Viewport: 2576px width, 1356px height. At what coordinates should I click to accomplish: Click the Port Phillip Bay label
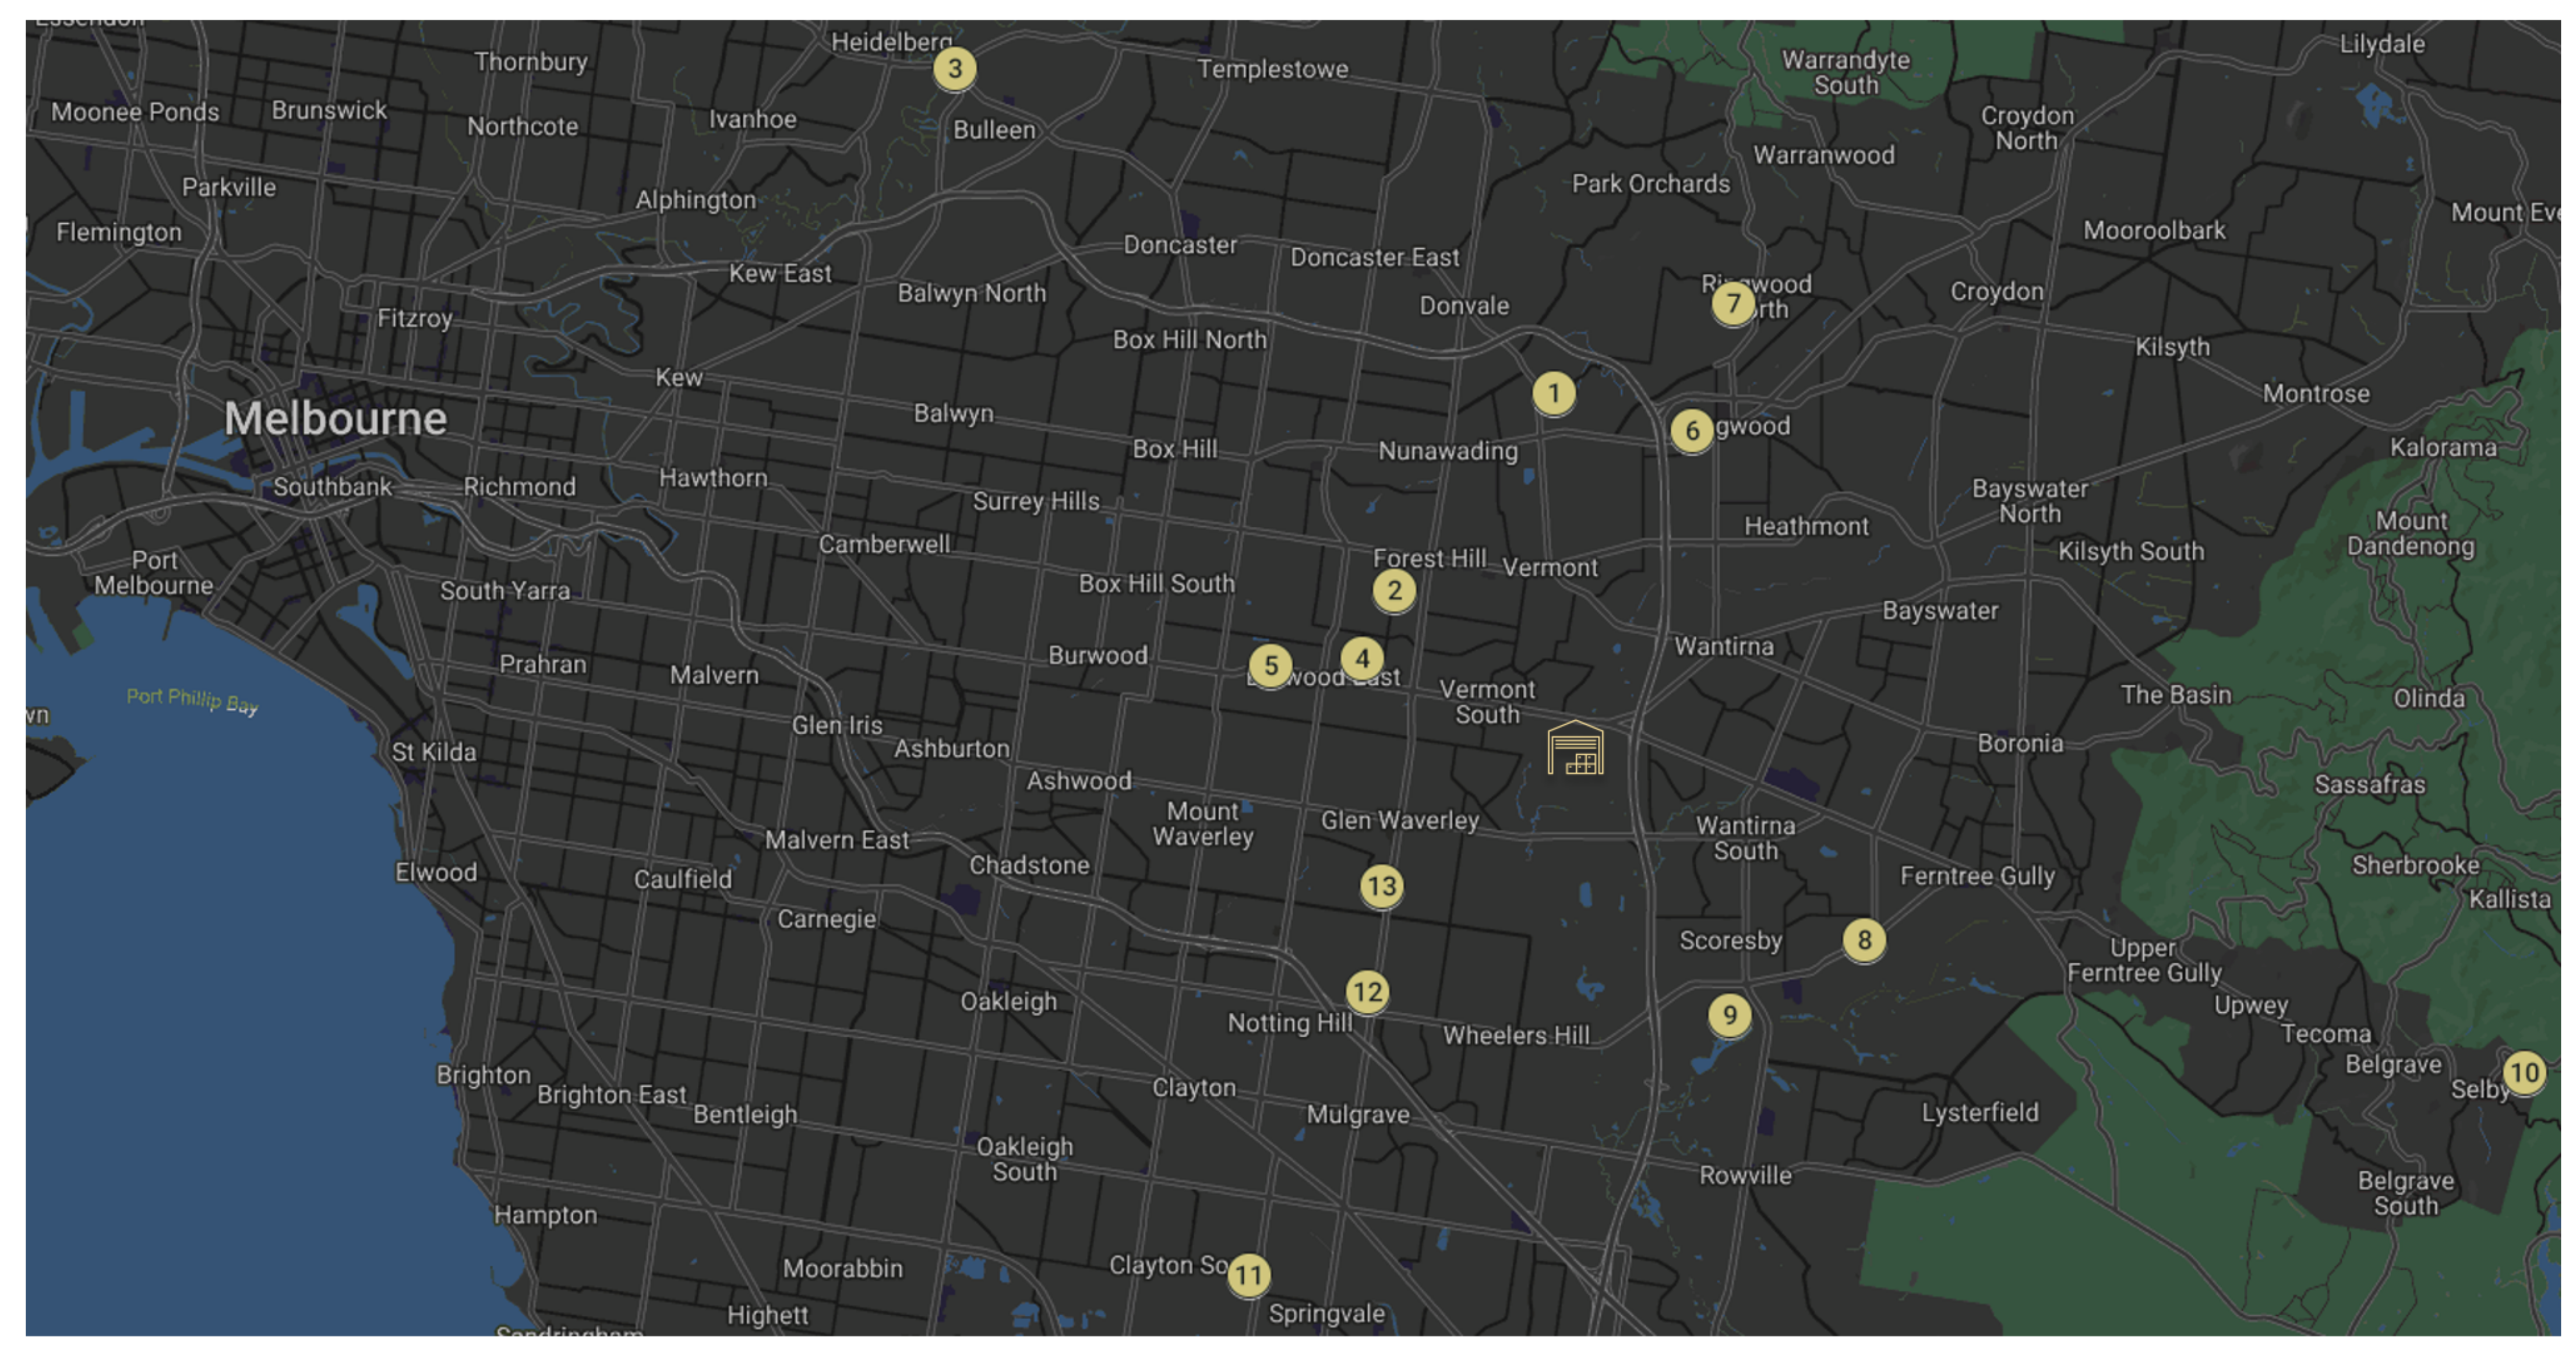192,699
